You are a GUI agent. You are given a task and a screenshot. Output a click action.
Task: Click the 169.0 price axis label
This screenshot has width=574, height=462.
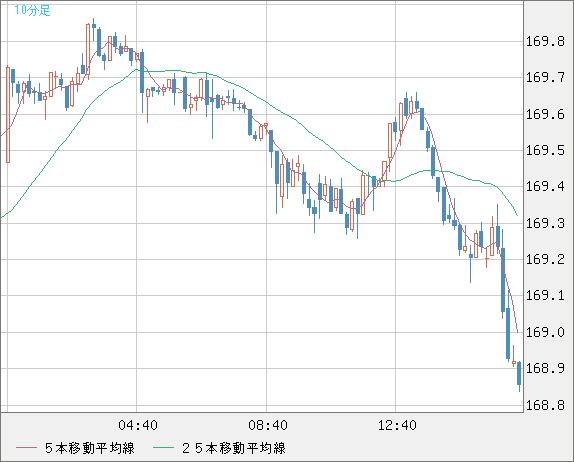click(x=545, y=332)
